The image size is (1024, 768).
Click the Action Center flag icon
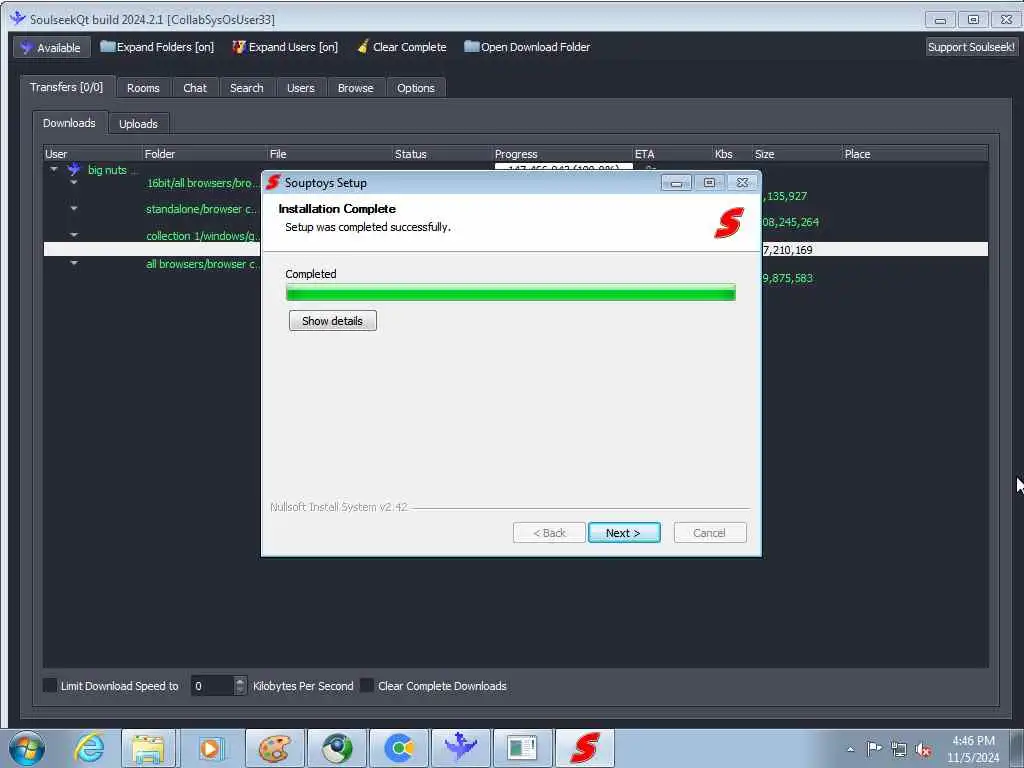(874, 749)
